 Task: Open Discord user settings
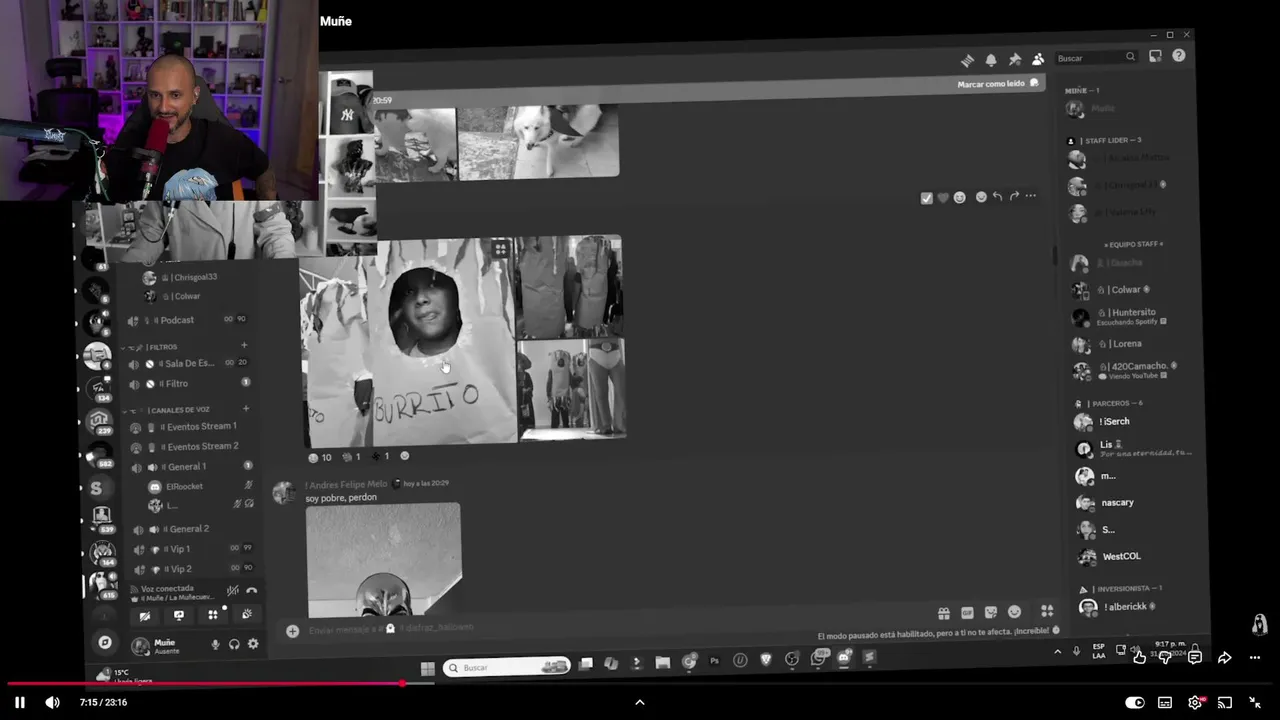point(253,644)
